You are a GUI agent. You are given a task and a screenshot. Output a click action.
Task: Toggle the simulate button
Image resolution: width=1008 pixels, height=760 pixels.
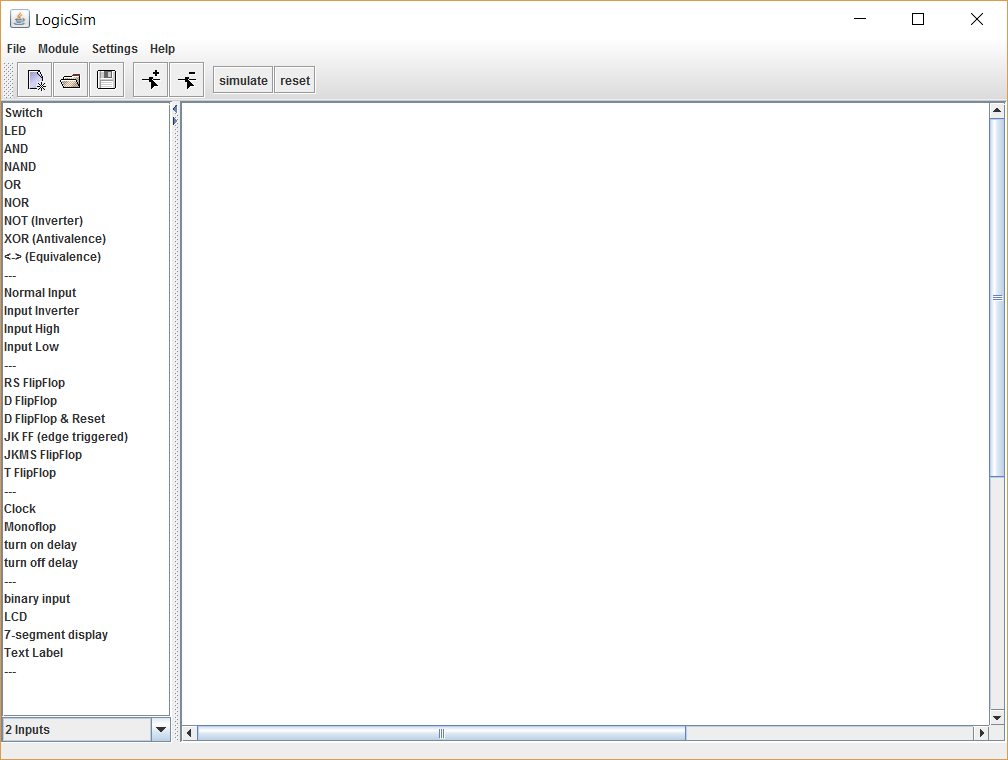click(x=243, y=81)
